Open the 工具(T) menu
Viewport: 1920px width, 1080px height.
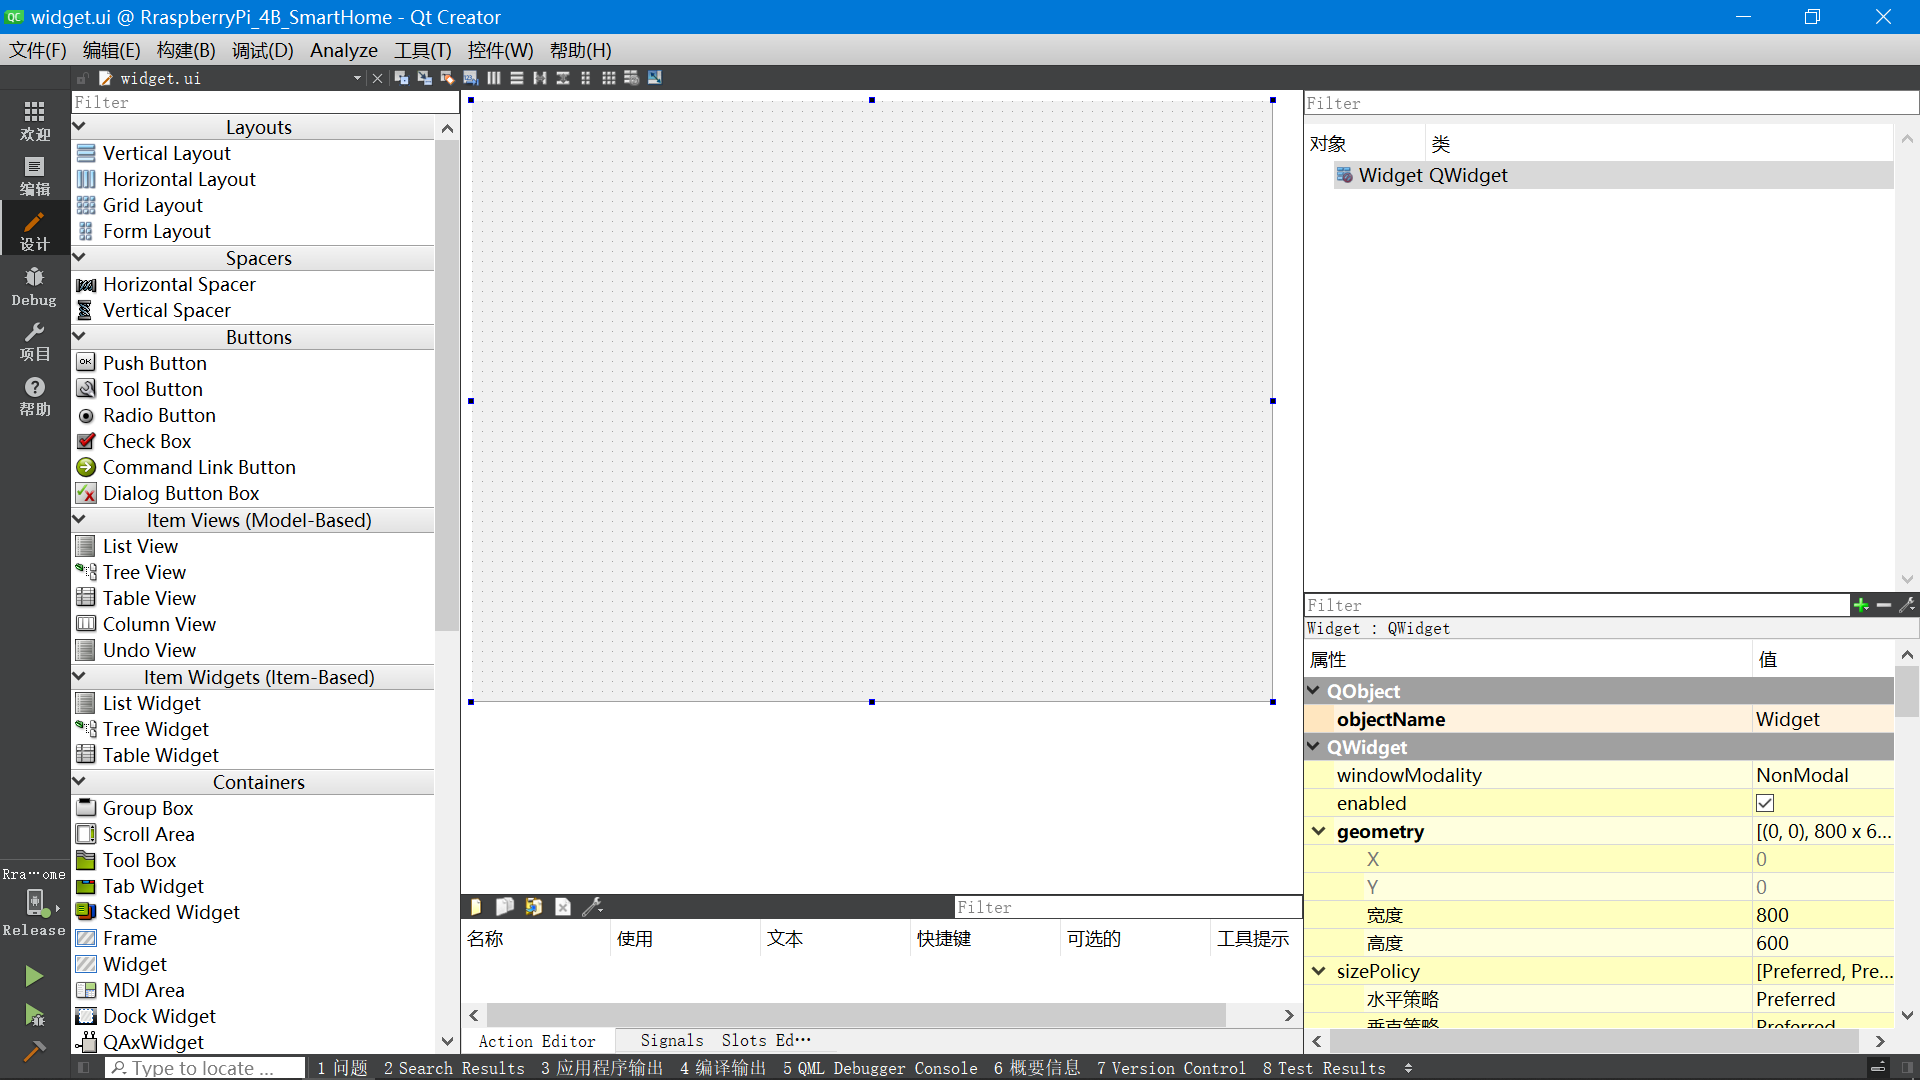tap(422, 50)
